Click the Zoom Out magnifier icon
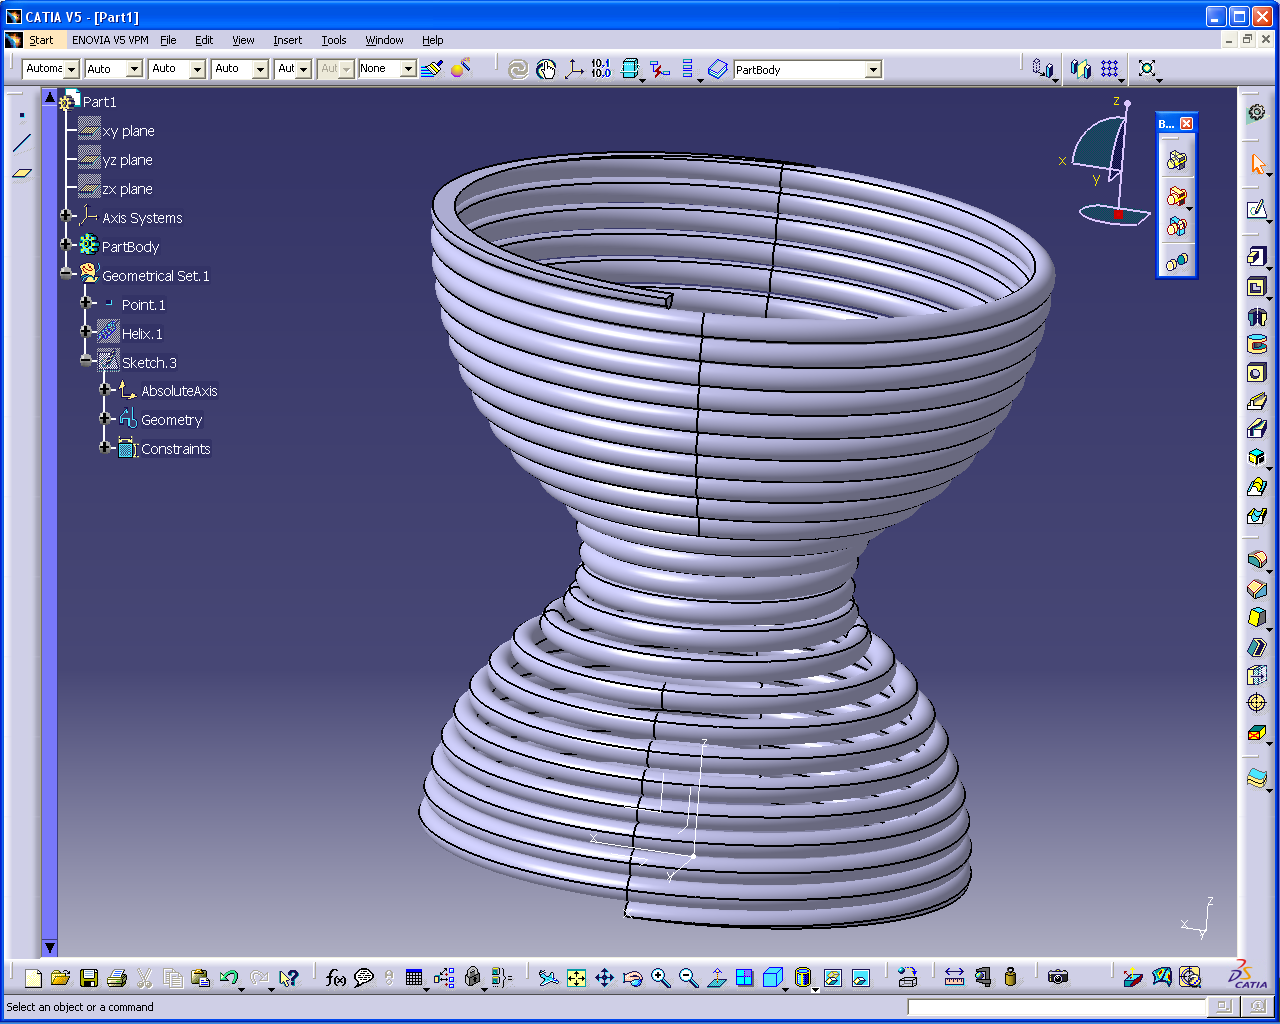1280x1024 pixels. 689,978
